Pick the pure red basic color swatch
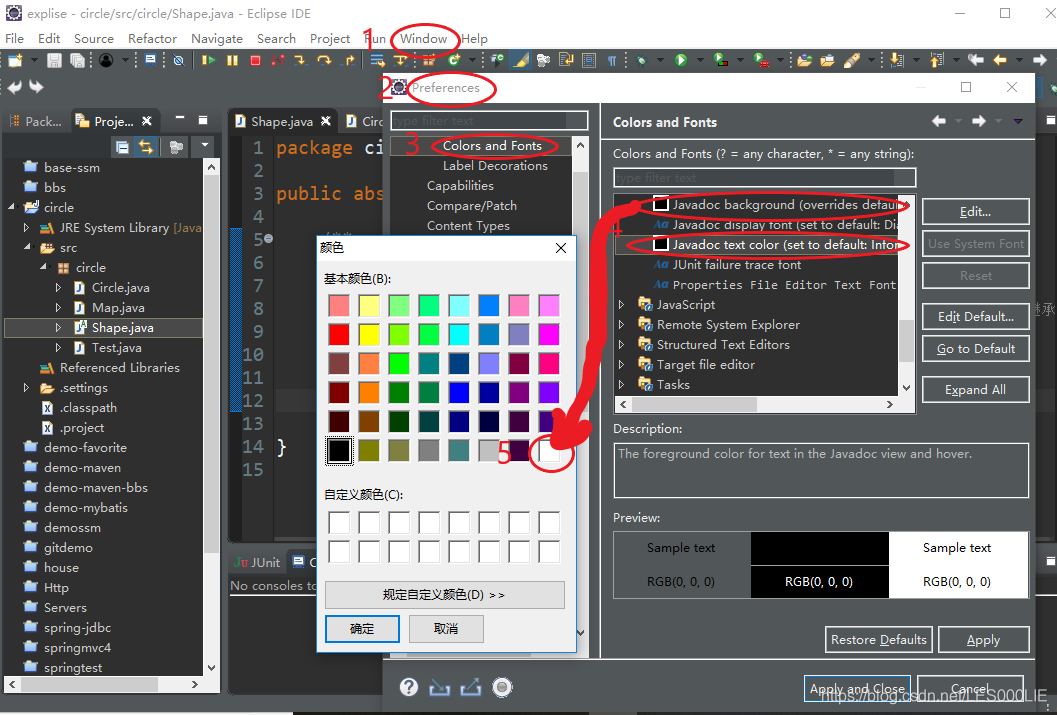The width and height of the screenshot is (1057, 715). (x=339, y=334)
